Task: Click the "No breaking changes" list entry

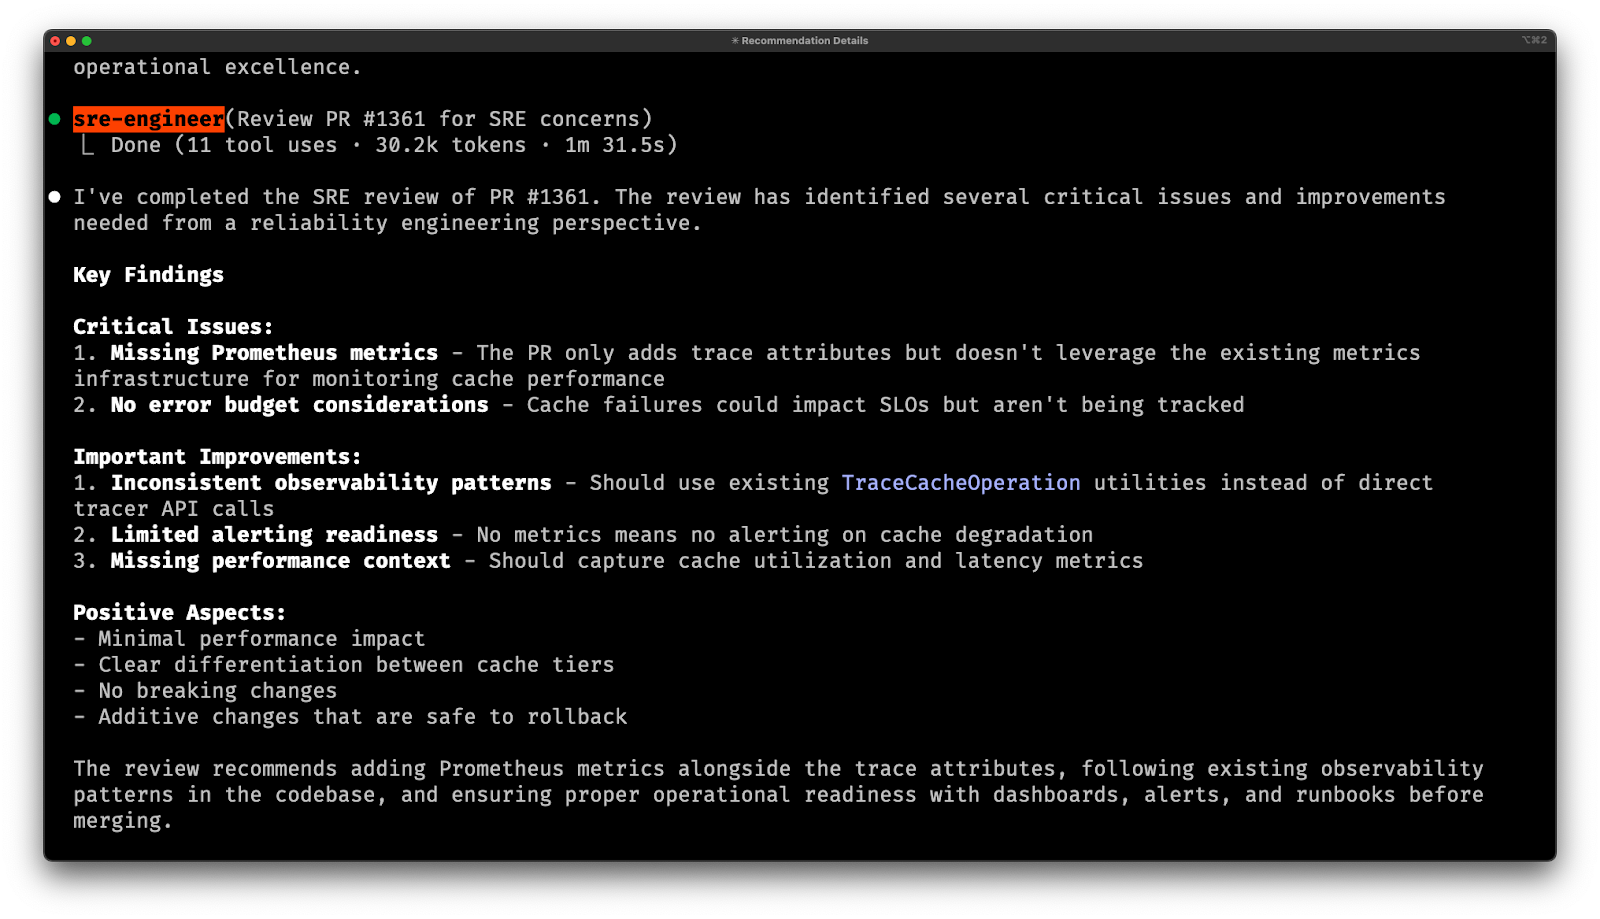Action: (217, 691)
